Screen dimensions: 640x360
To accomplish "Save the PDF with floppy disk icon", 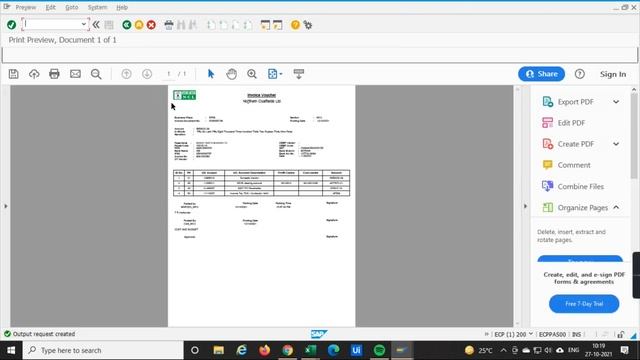I will tap(13, 74).
